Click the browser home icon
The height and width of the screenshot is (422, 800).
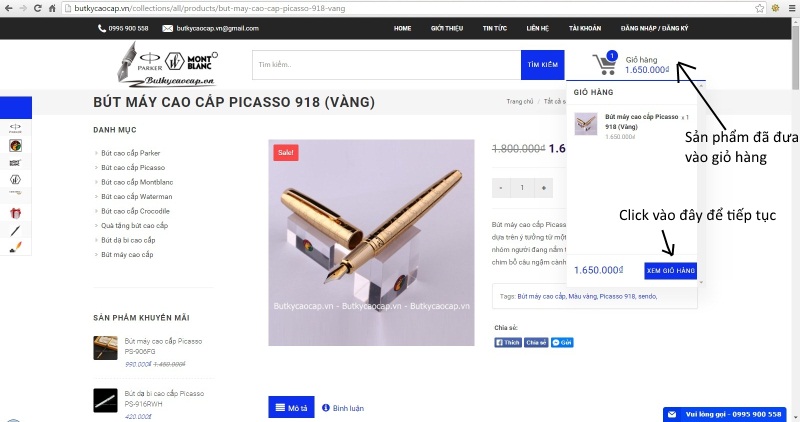click(x=52, y=8)
